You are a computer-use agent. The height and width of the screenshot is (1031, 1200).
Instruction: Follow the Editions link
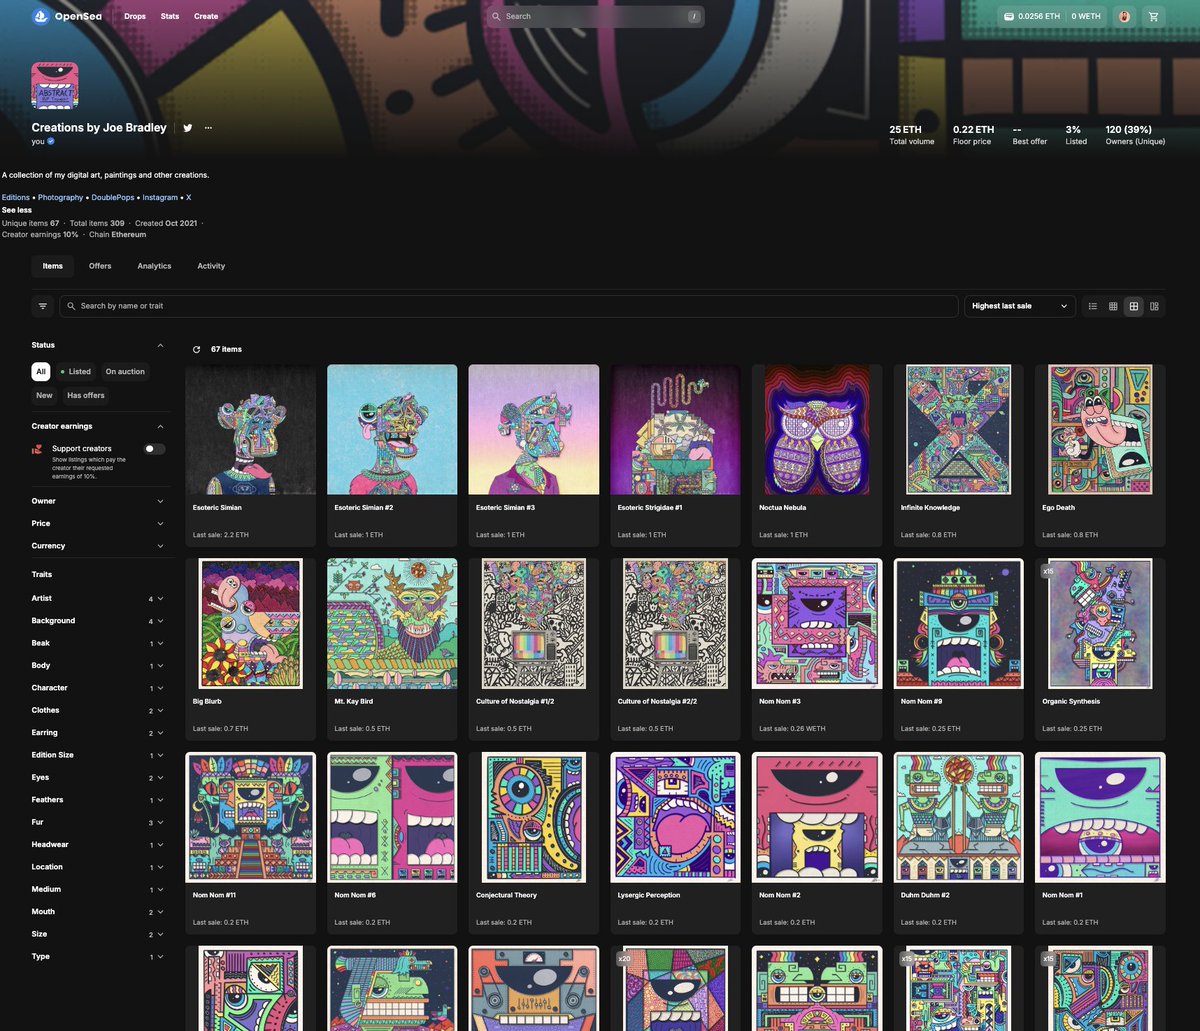15,198
